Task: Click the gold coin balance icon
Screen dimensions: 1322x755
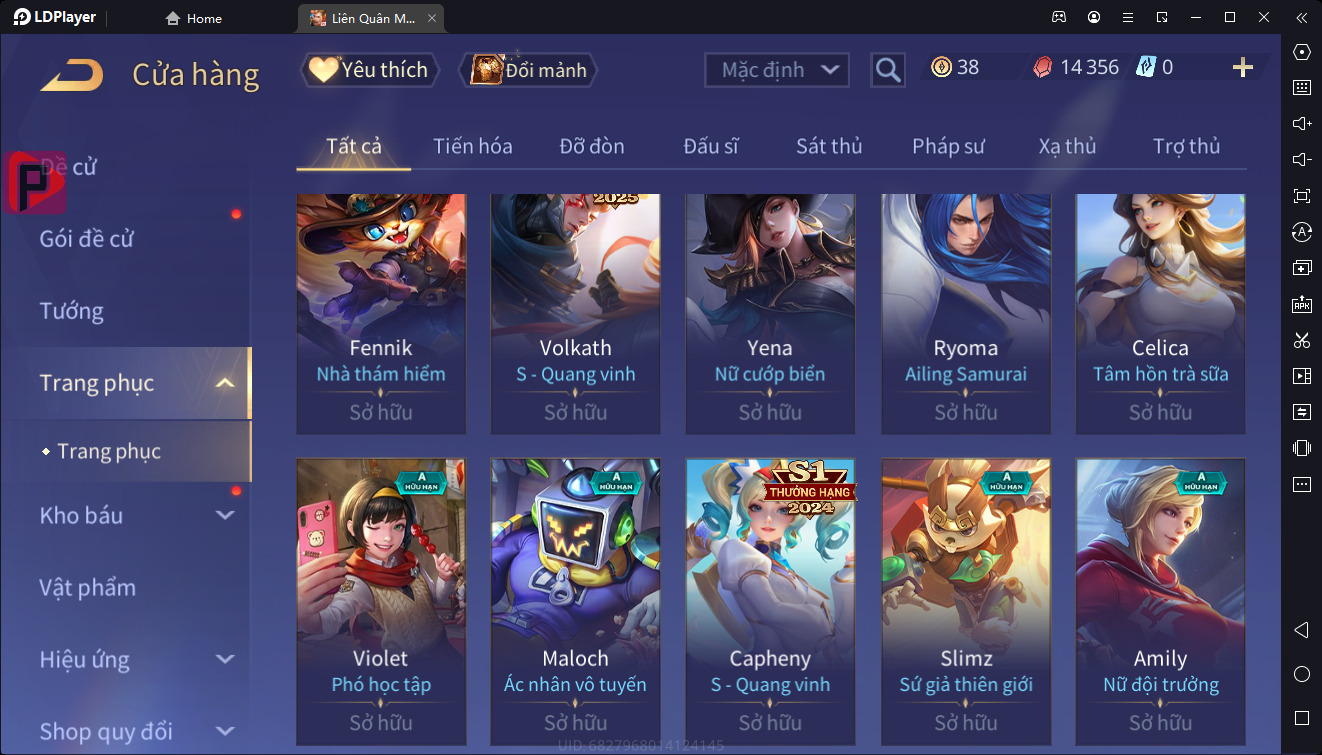Action: click(x=941, y=67)
